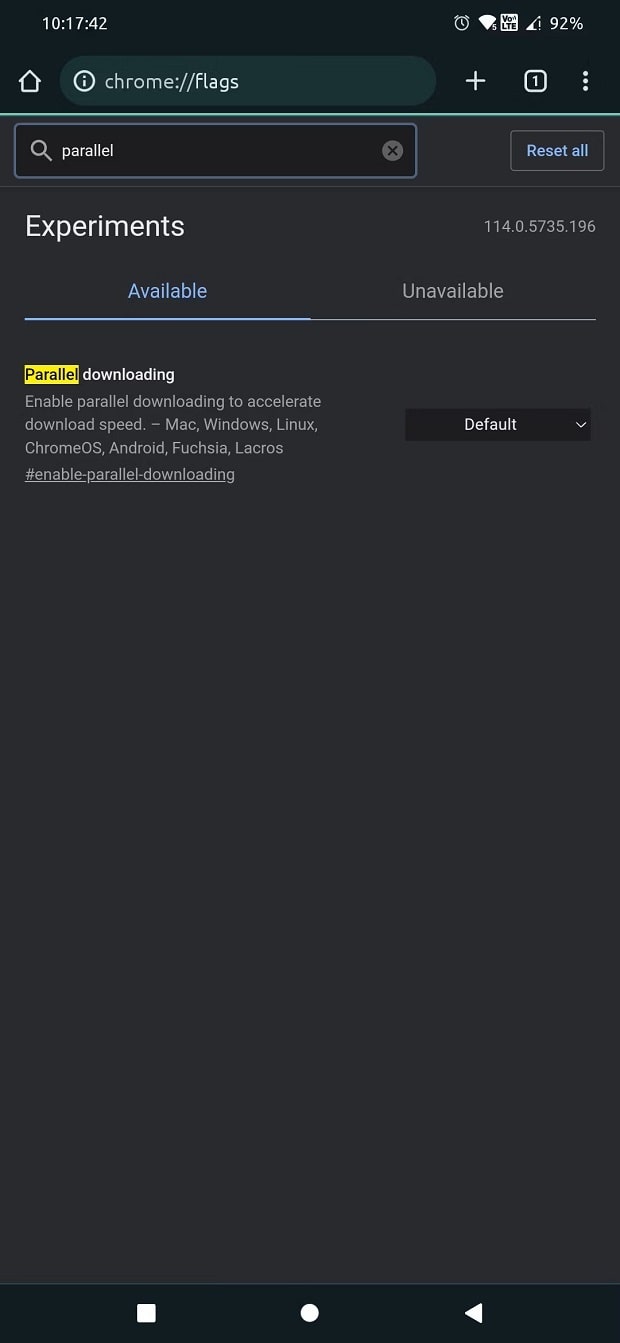Open a new tab with plus icon
This screenshot has height=1343, width=620.
(476, 81)
